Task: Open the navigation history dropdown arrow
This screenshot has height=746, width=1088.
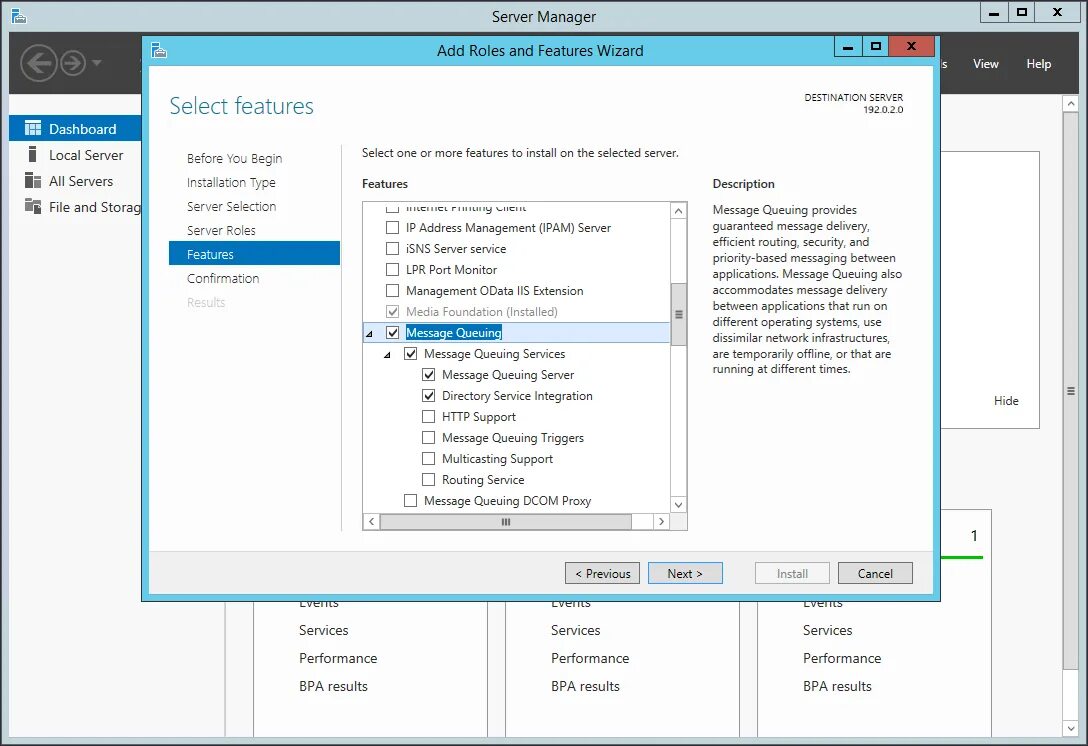Action: point(96,63)
